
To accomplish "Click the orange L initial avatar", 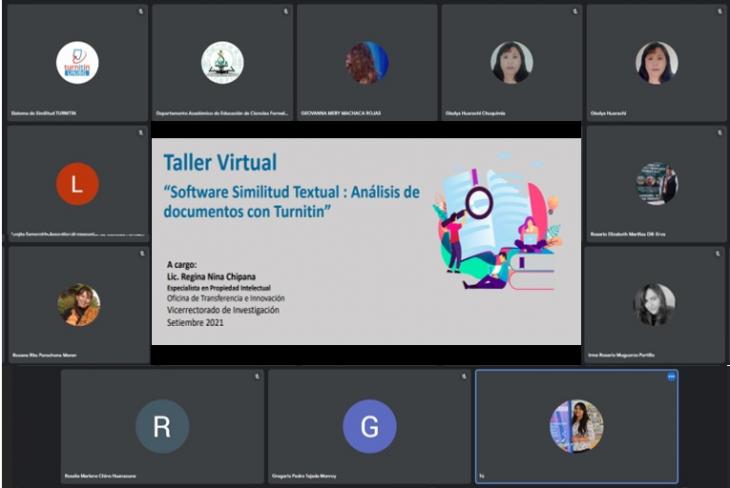I will 77,184.
